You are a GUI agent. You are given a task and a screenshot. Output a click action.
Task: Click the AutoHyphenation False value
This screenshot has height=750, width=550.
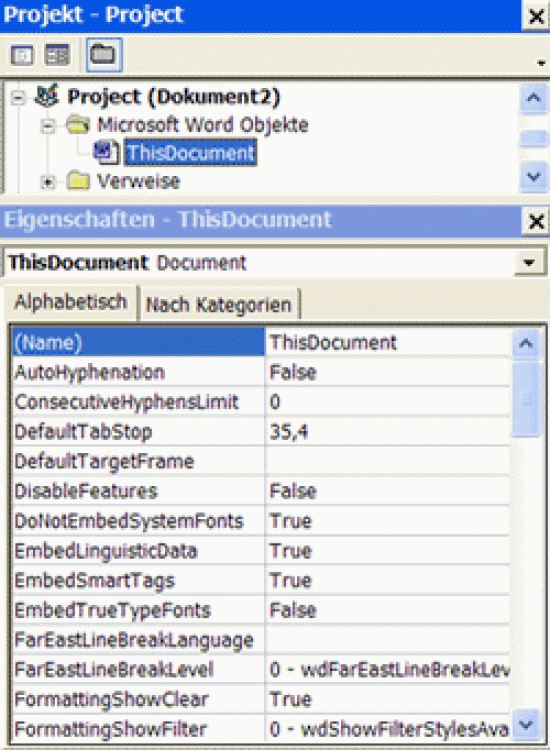click(388, 373)
